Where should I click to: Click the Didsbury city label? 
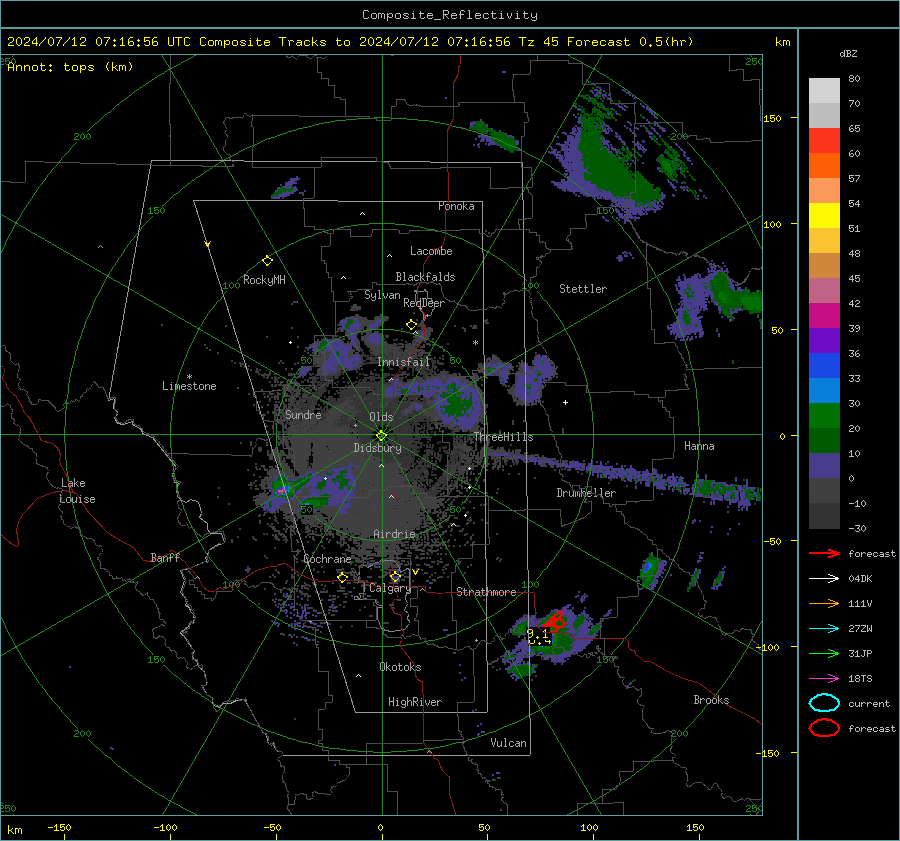click(x=377, y=448)
